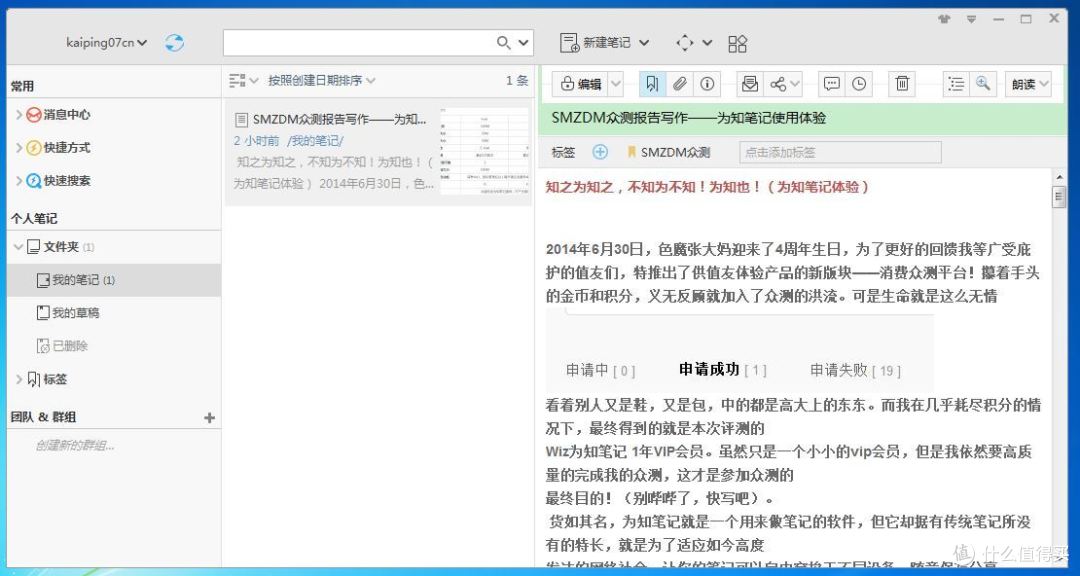Open the dropdown next to fullscreen icon
1080x576 pixels.
(x=707, y=43)
